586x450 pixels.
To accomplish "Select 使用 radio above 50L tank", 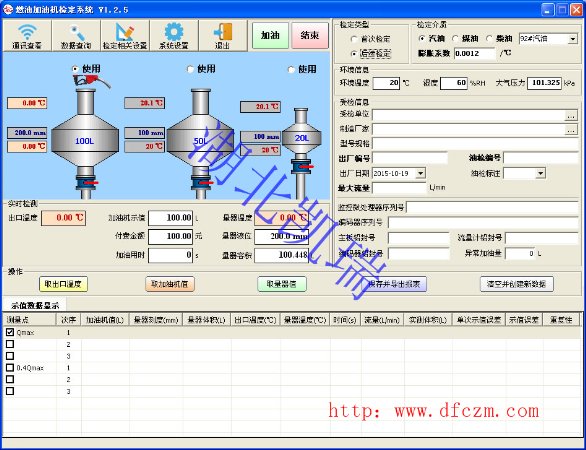I will tap(190, 69).
